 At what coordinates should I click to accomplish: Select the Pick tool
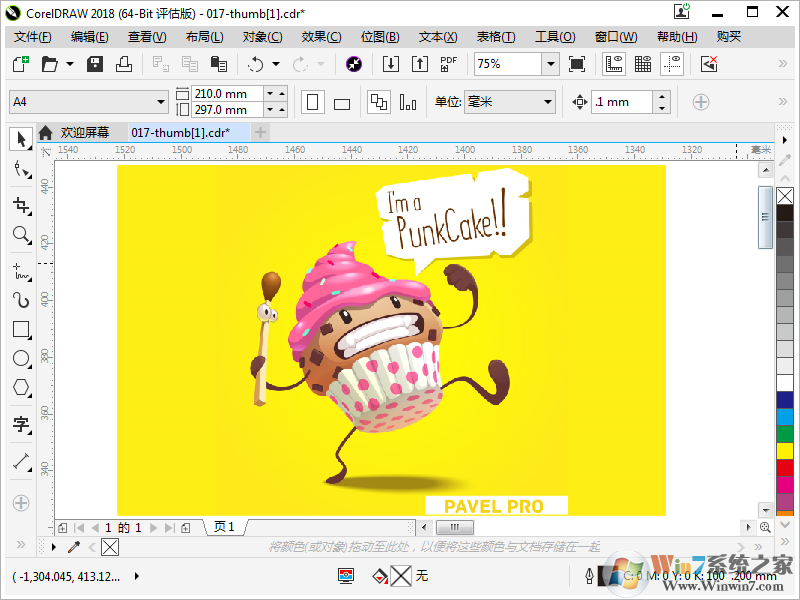(x=20, y=139)
